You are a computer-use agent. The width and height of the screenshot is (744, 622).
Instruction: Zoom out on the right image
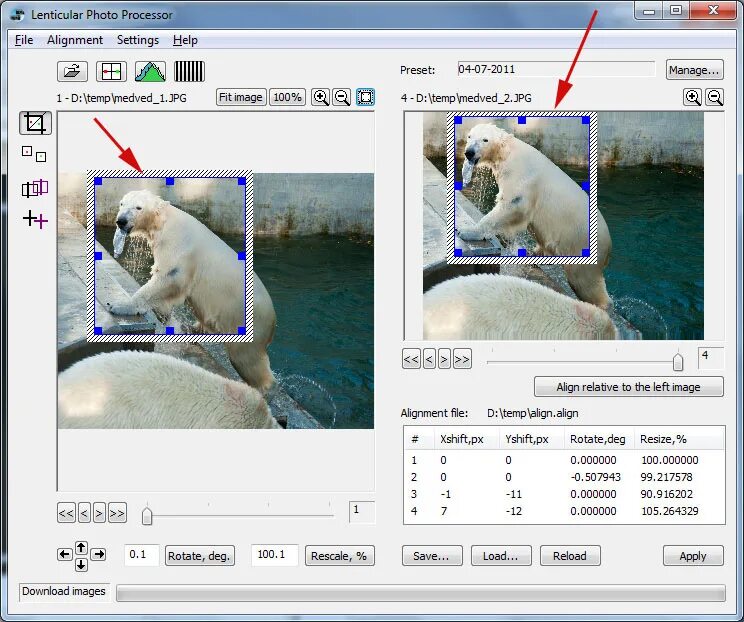click(x=715, y=97)
